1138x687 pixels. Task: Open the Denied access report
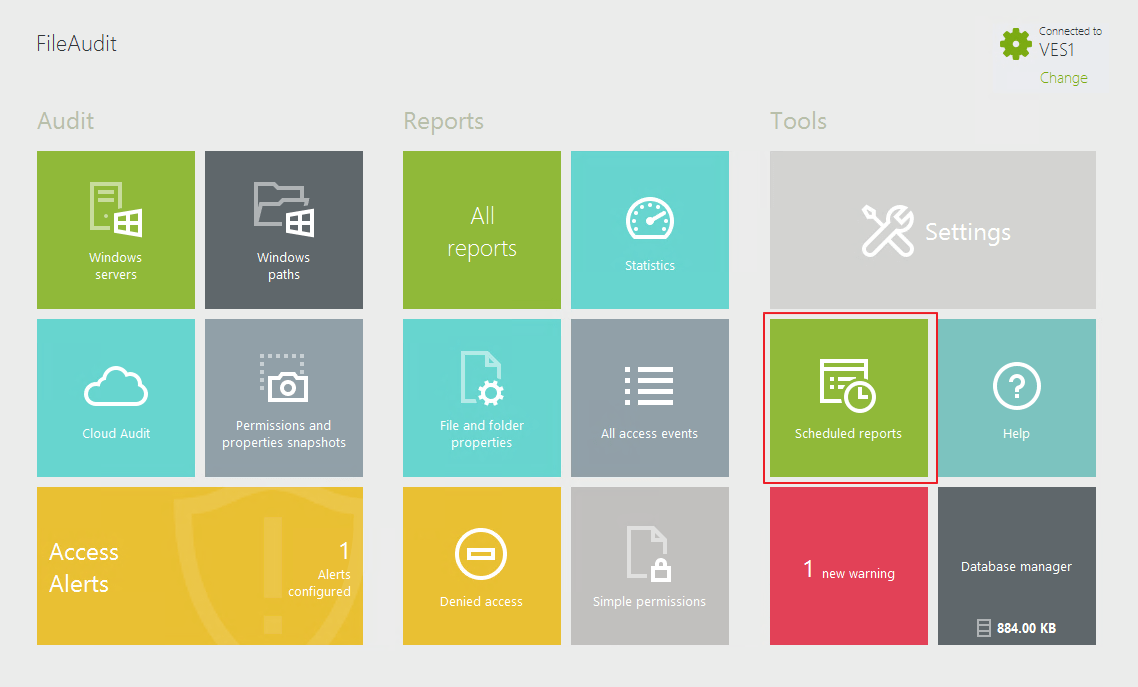pos(482,566)
